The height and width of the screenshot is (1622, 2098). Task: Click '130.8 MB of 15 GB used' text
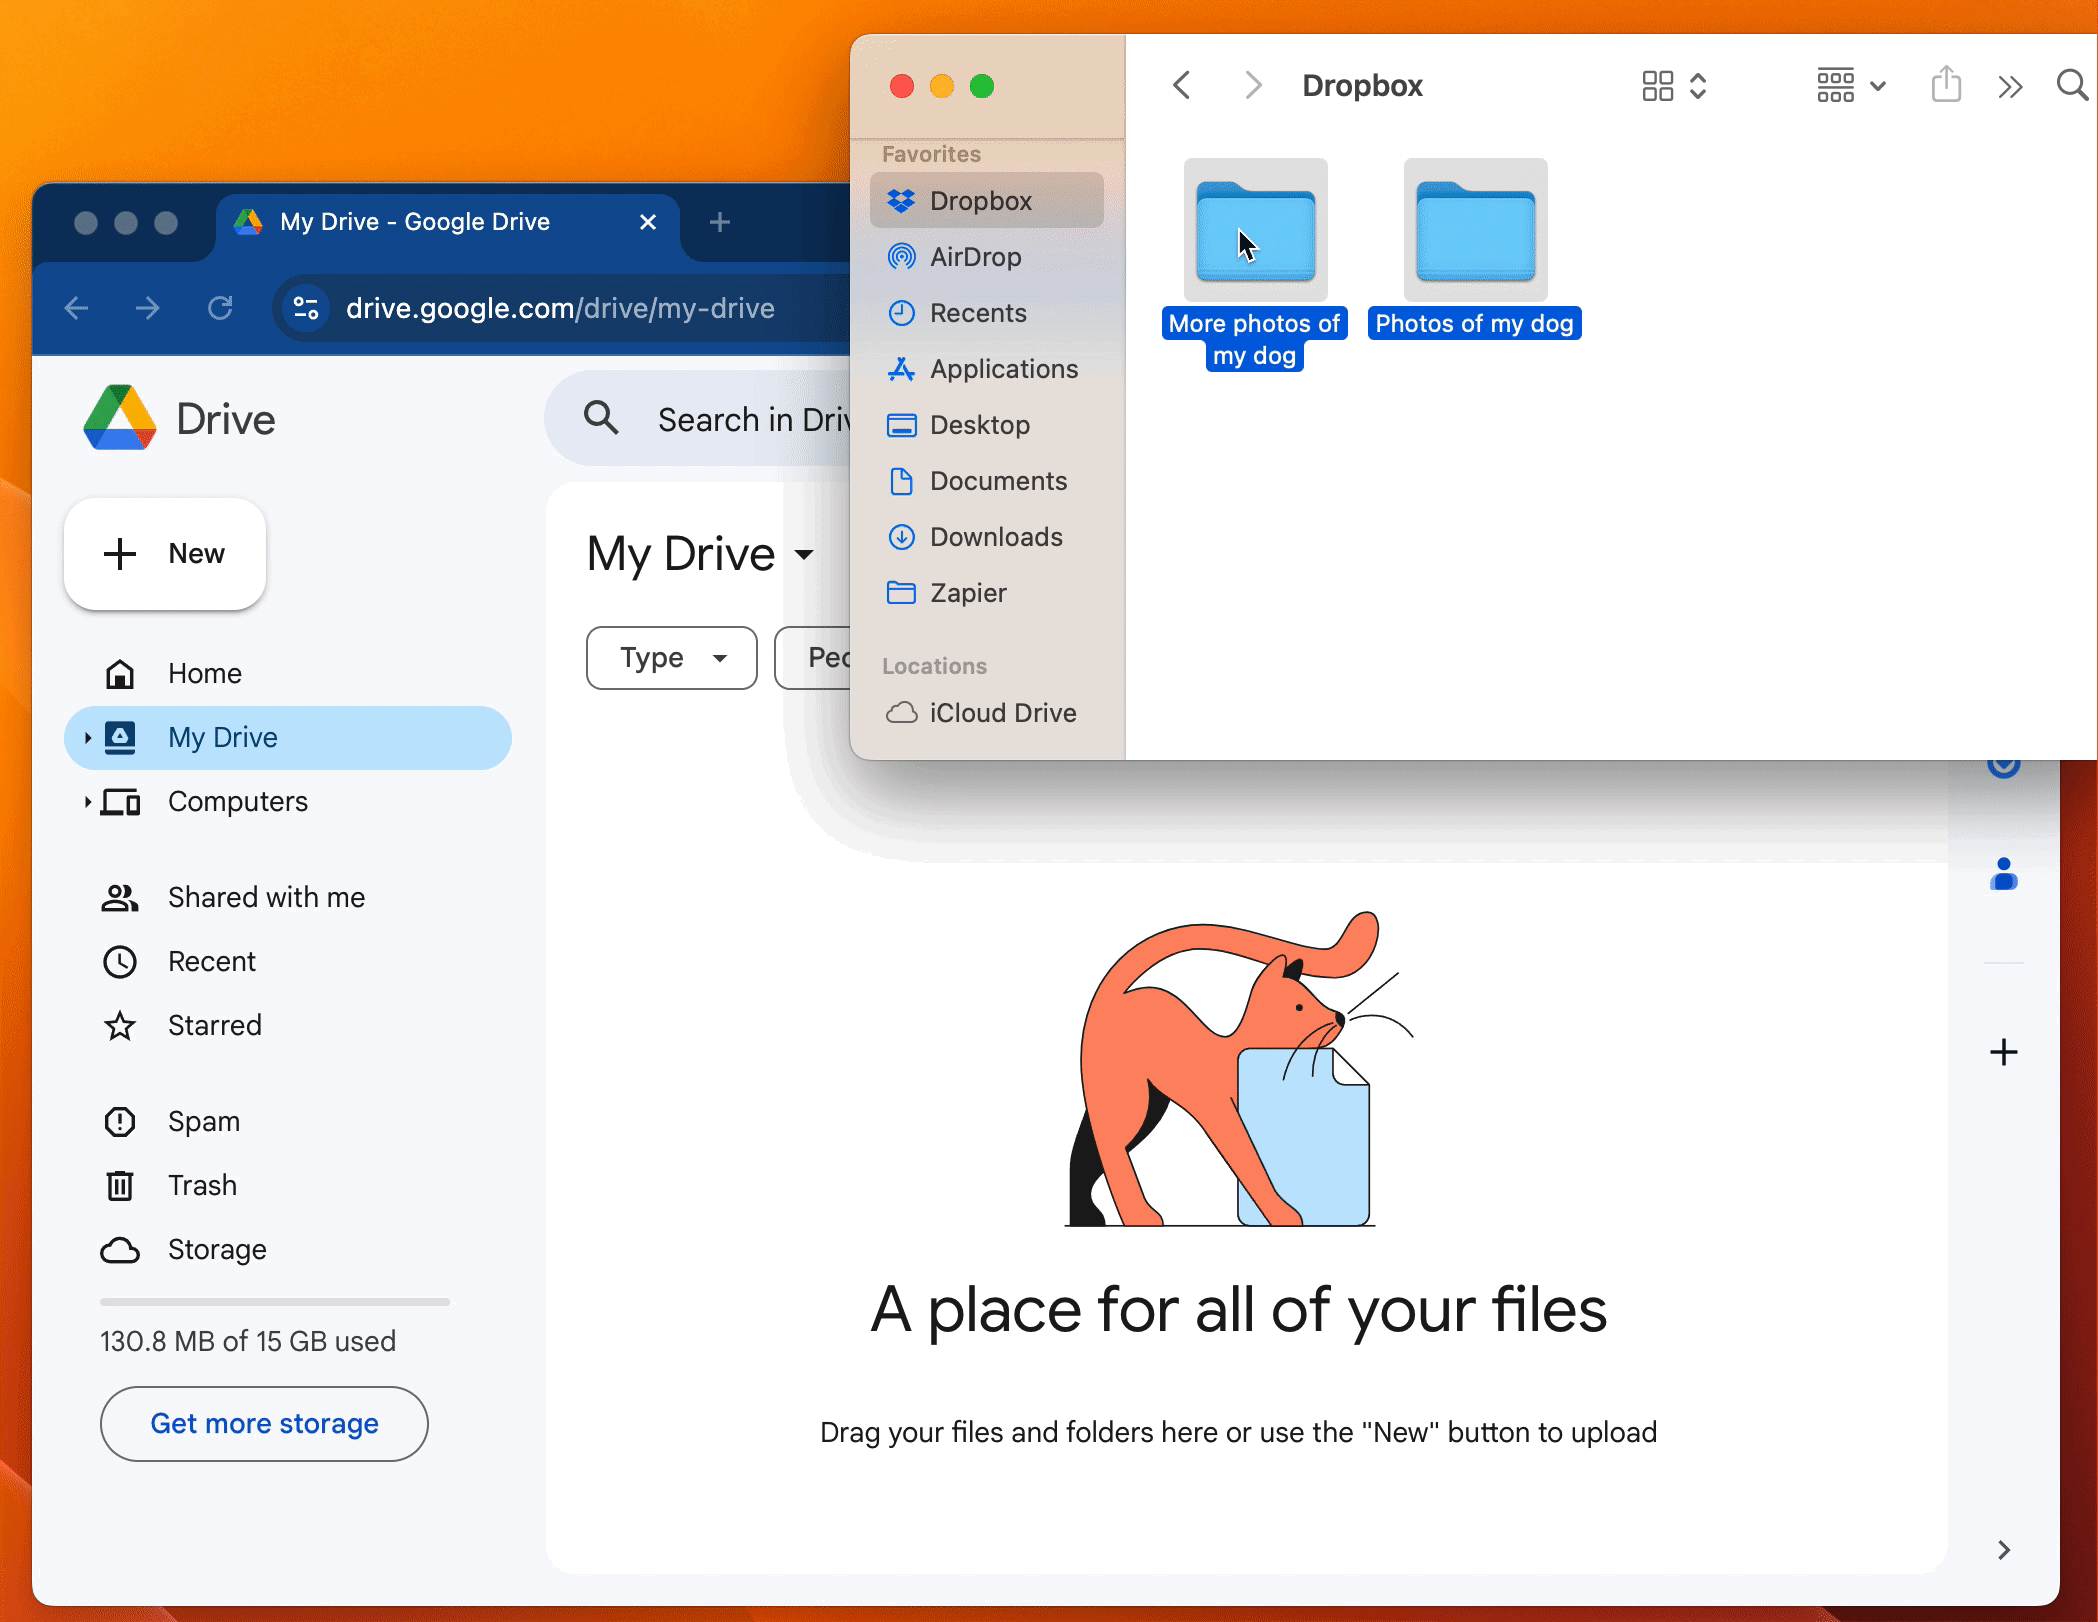coord(248,1341)
